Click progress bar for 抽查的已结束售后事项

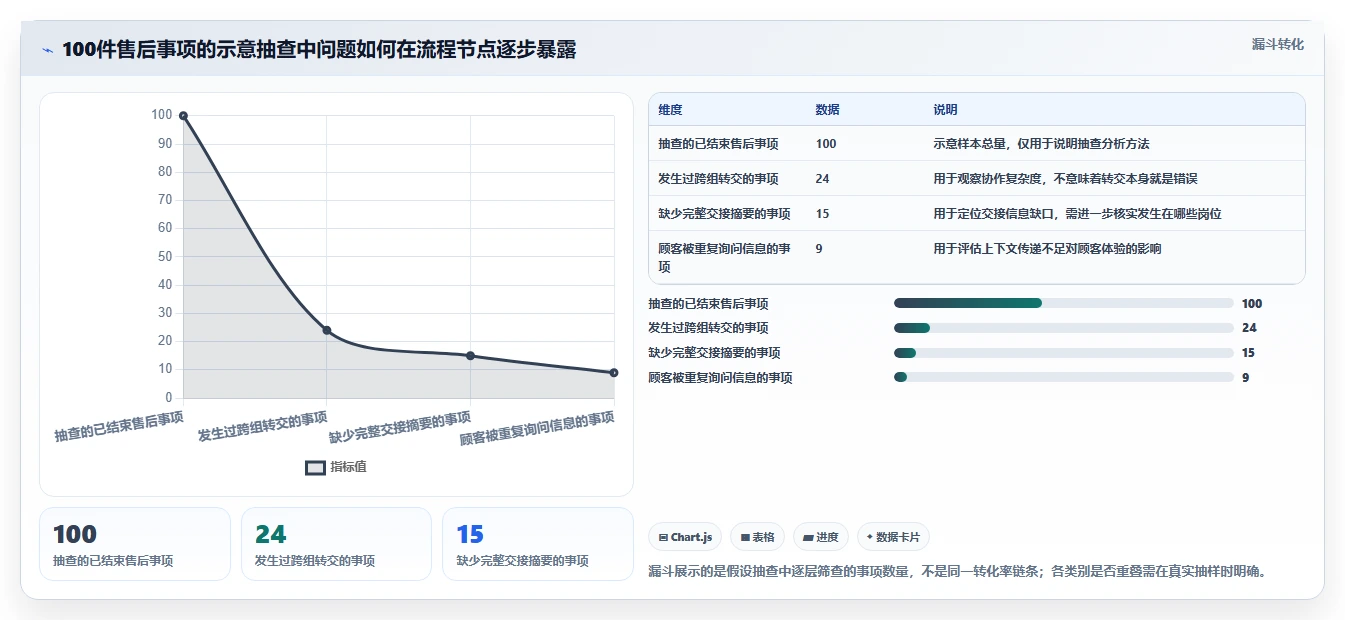(1064, 303)
